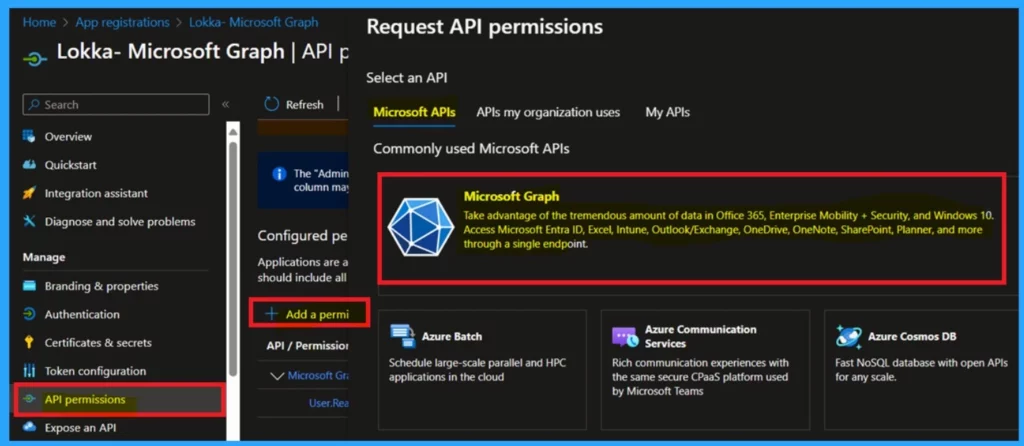Open Expose an API page
The image size is (1024, 446).
(x=80, y=428)
